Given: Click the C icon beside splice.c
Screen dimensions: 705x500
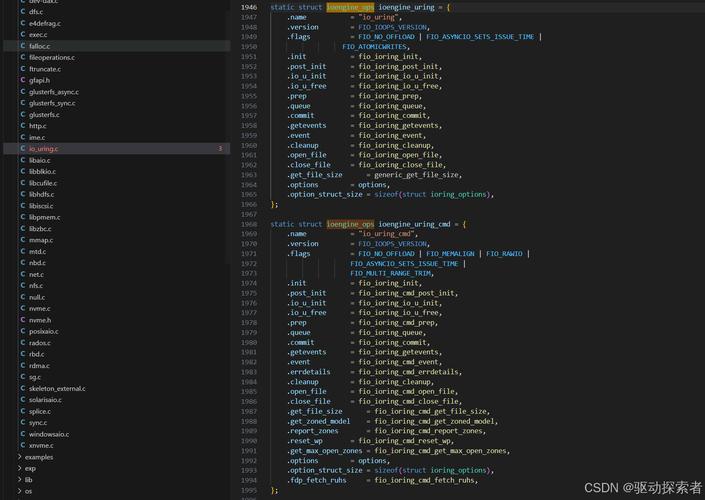Looking at the screenshot, I should (x=22, y=411).
